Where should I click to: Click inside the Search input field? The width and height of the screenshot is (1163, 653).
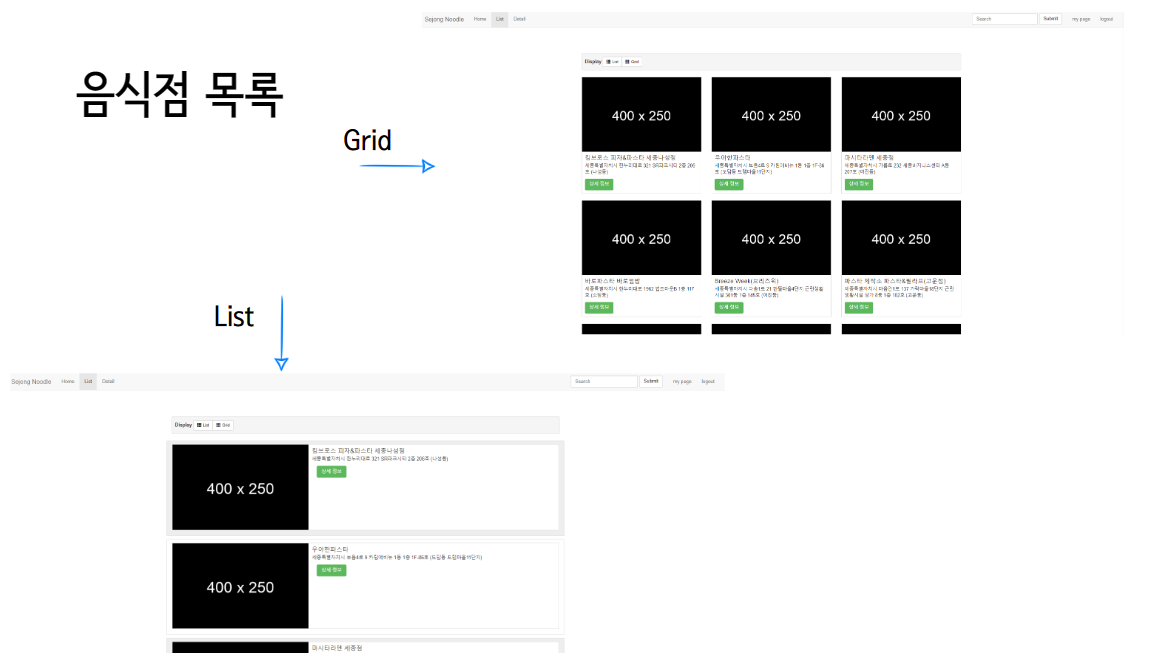point(1003,18)
